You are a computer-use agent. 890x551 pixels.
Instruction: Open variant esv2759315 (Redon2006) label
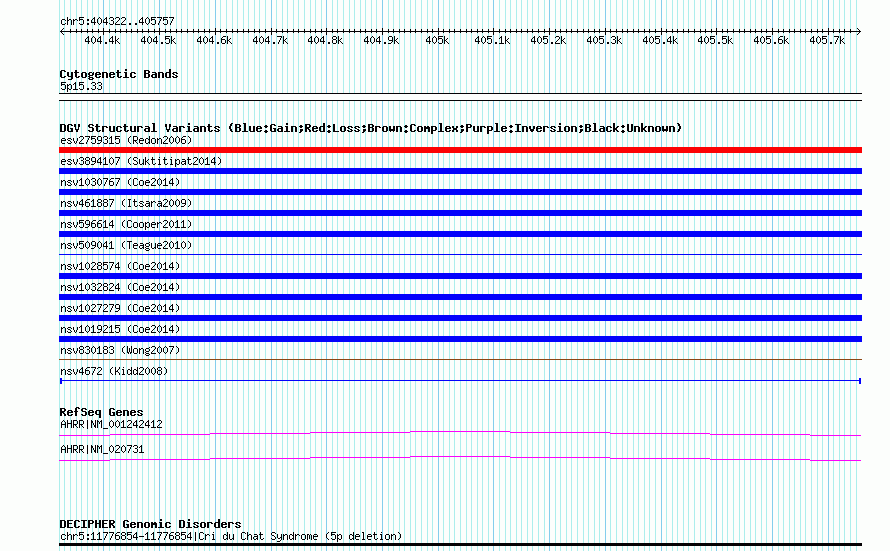(126, 140)
